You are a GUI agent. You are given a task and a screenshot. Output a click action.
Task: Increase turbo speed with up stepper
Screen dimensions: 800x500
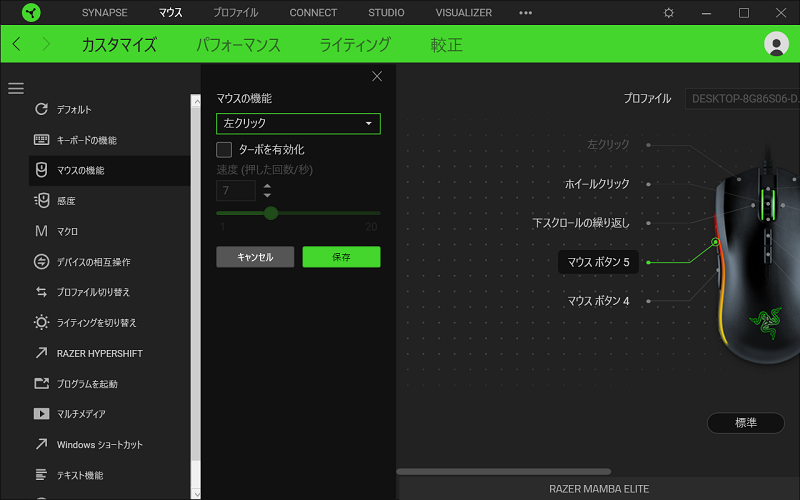(x=267, y=186)
